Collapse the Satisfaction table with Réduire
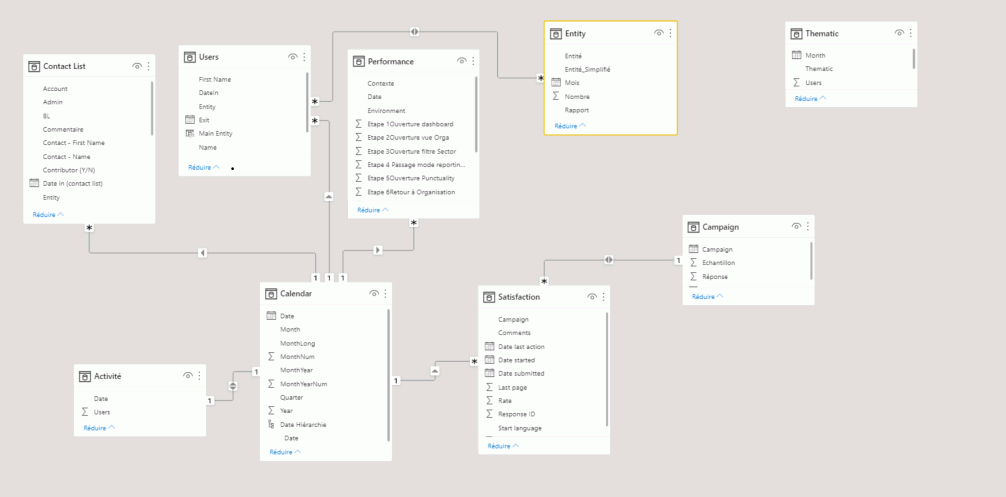The width and height of the screenshot is (1006, 497). point(500,446)
